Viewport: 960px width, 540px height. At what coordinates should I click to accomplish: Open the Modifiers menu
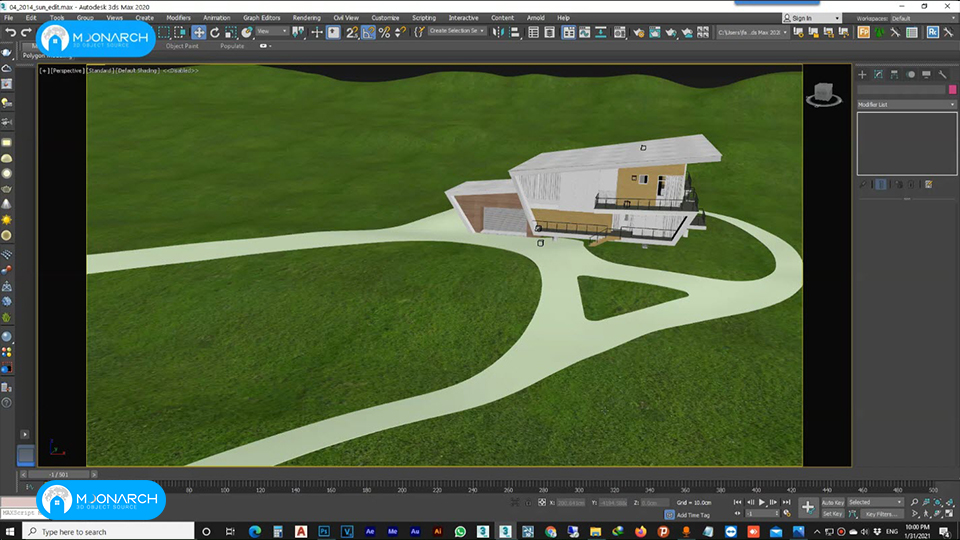(178, 18)
